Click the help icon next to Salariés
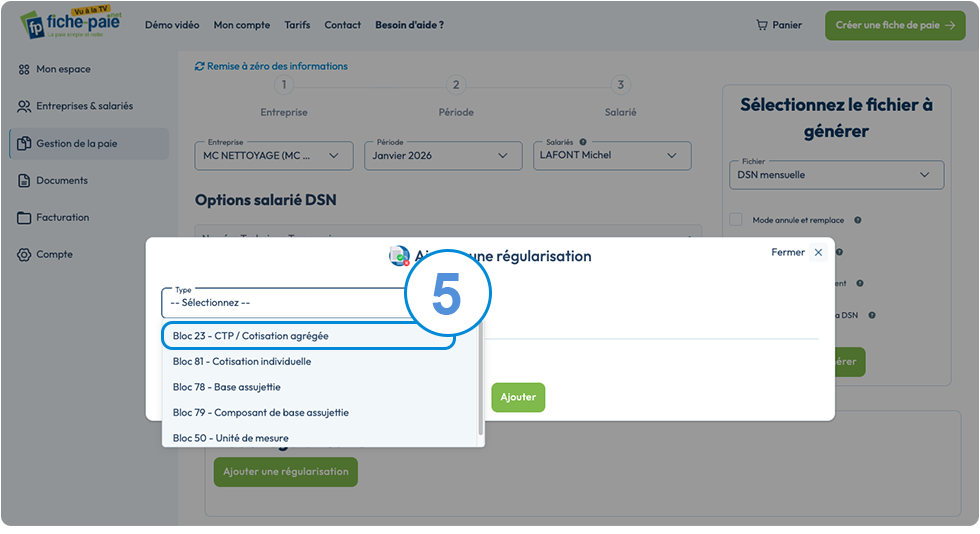Viewport: 980px width, 534px height. (x=582, y=142)
